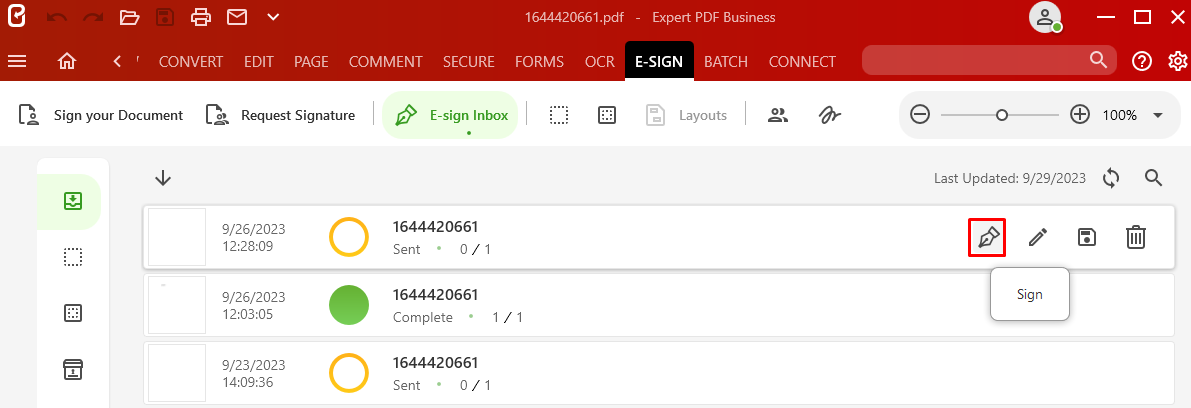Search the inbox with the magnifier icon
This screenshot has width=1191, height=408.
tap(1153, 179)
